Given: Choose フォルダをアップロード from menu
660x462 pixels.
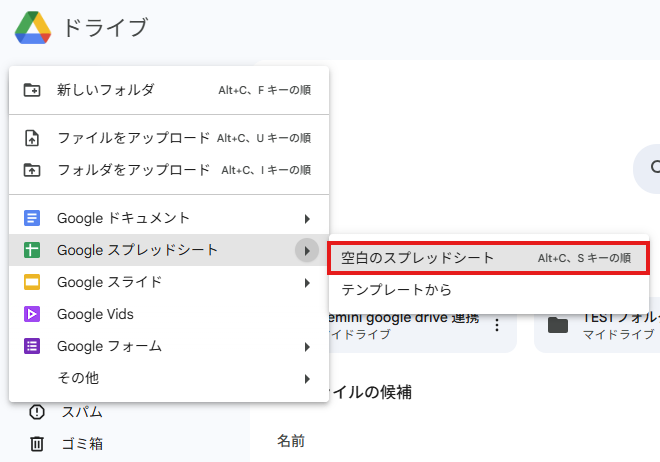Looking at the screenshot, I should [169, 170].
